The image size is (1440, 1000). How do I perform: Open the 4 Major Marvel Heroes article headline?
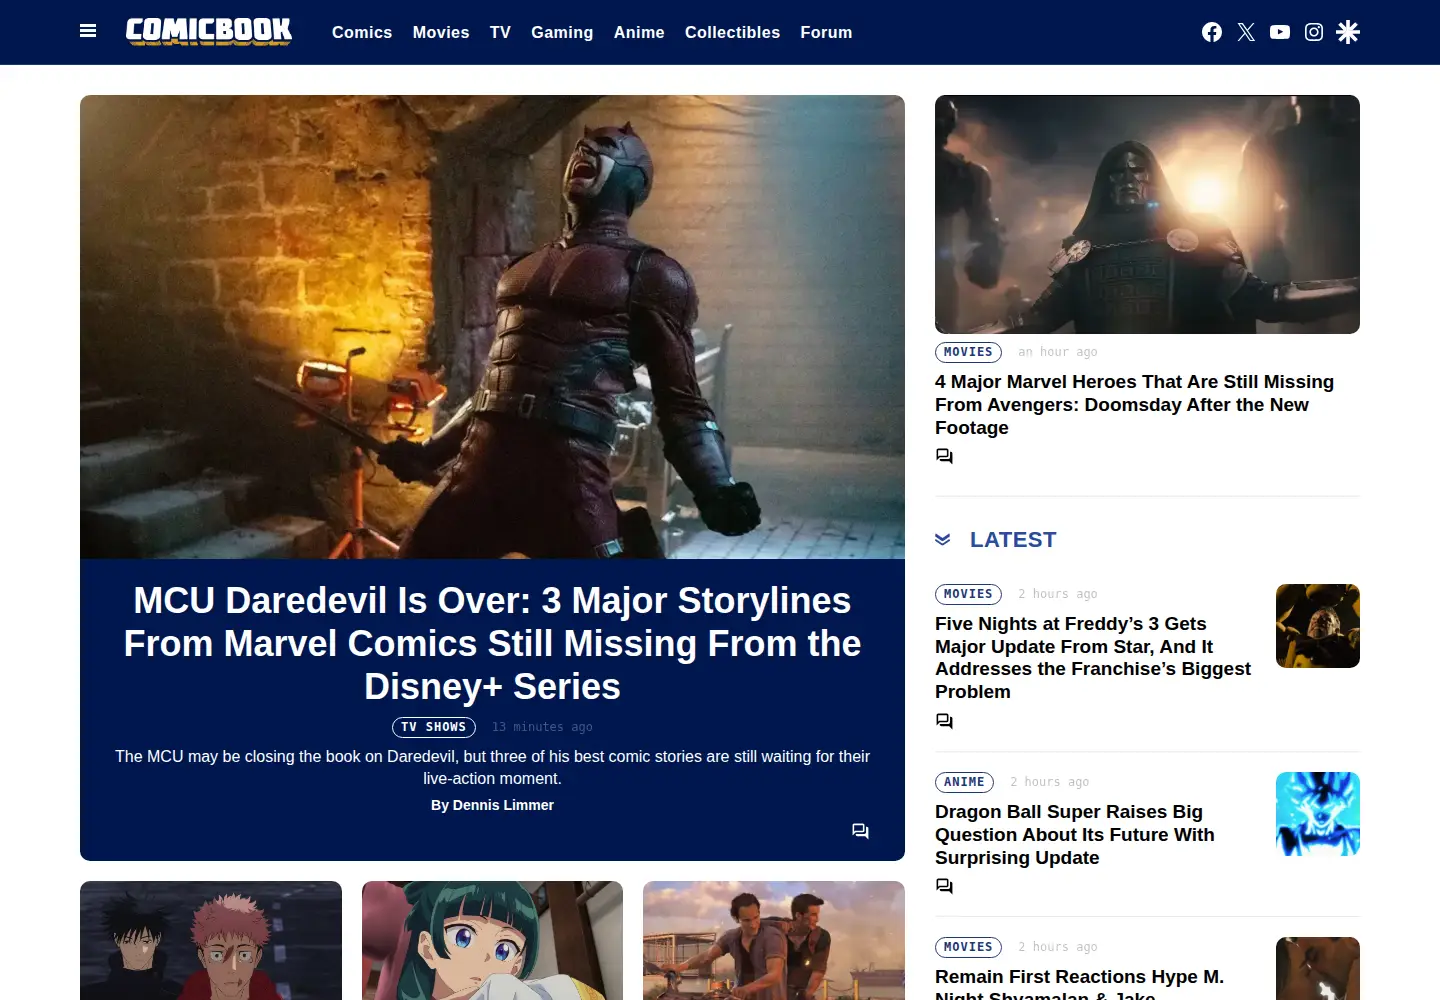[1134, 405]
